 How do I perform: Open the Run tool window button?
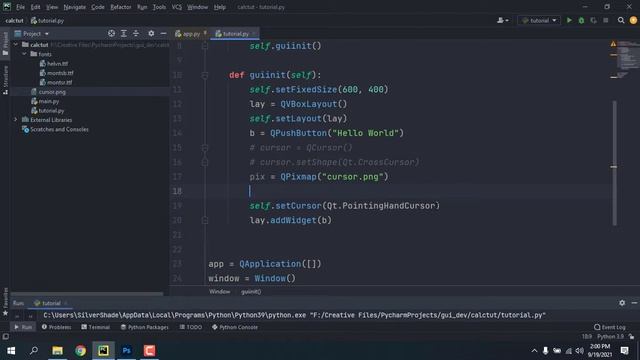point(23,327)
